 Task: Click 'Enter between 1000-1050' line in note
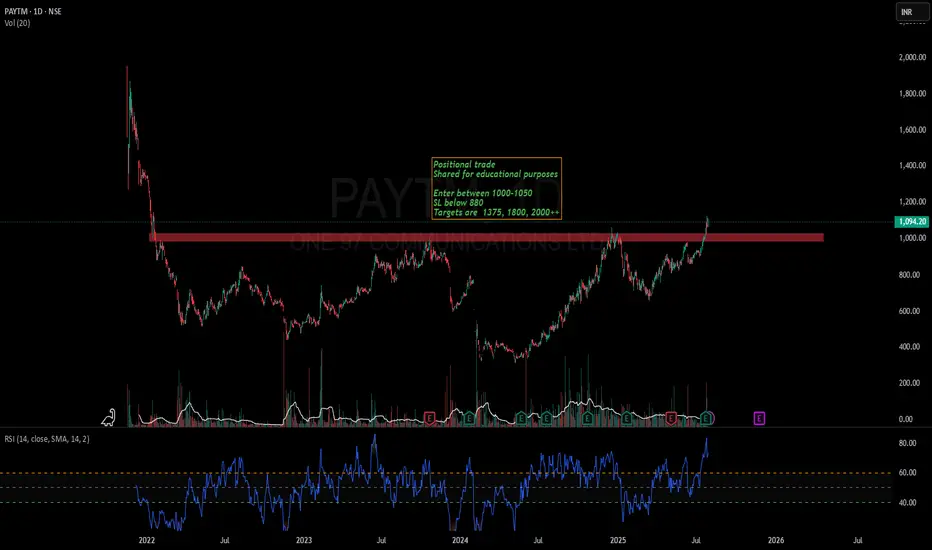[483, 193]
